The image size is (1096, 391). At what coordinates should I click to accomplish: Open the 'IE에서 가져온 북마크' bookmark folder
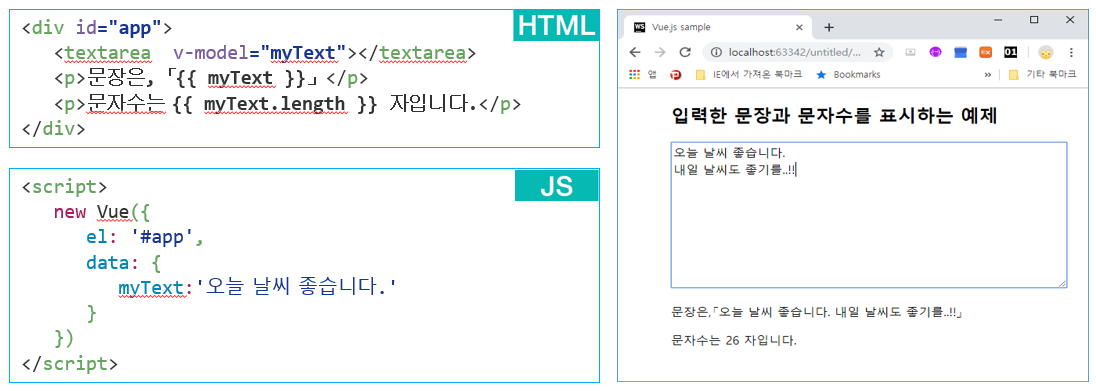749,74
